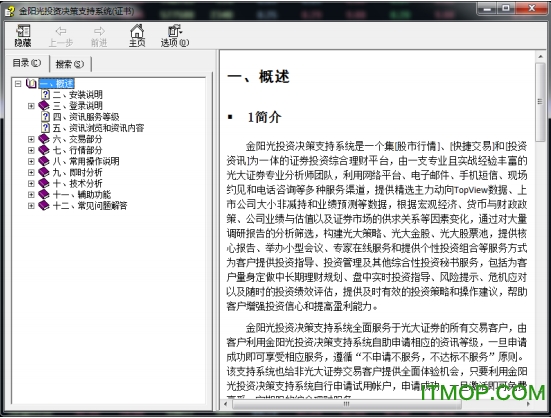Click the help app icon in title bar
The height and width of the screenshot is (418, 551).
tap(10, 11)
